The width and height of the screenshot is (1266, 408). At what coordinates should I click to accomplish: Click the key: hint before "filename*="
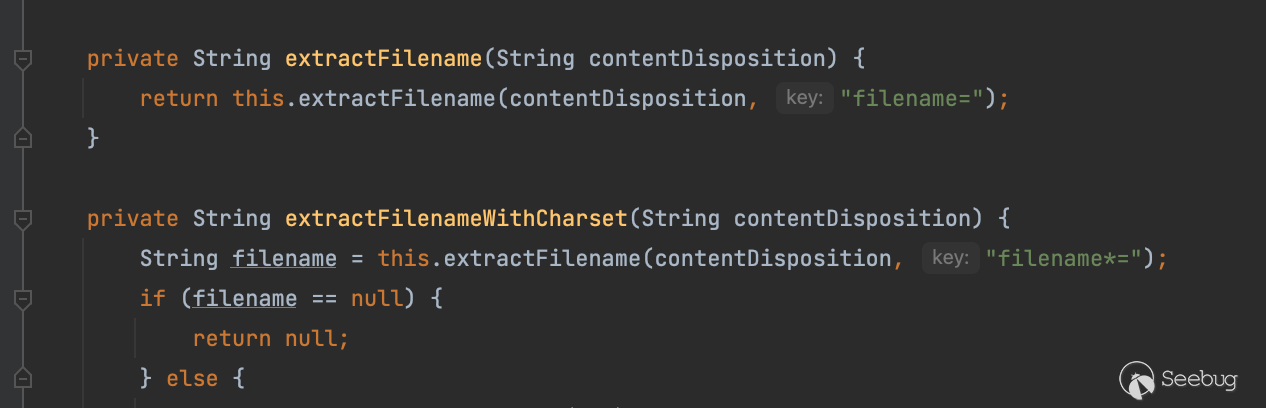click(949, 258)
